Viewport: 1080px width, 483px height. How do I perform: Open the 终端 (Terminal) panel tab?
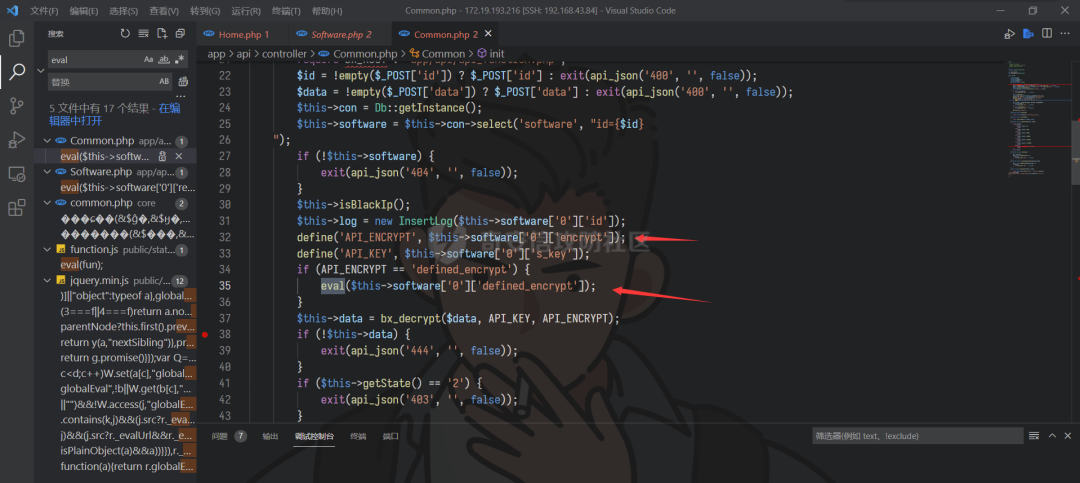(358, 436)
